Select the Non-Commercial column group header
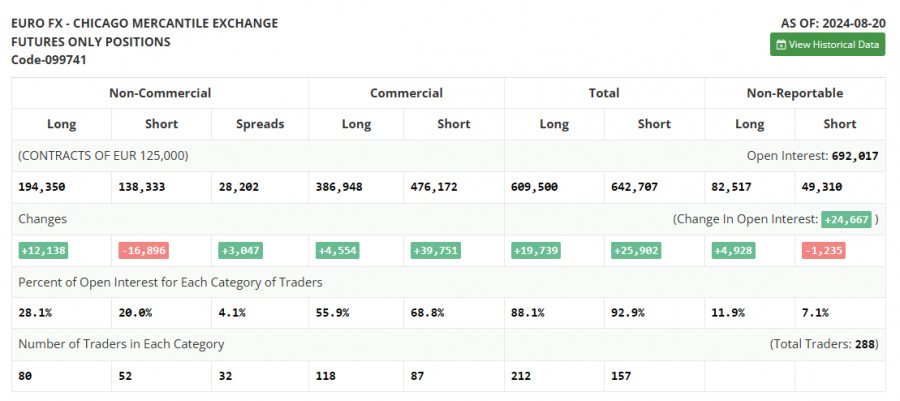 pos(160,93)
